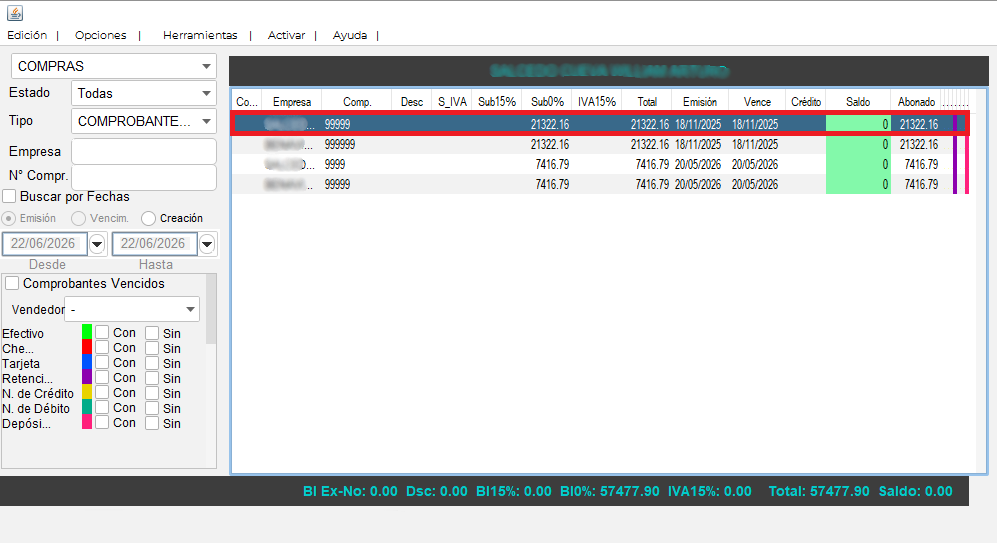Sort by the Sub0% column header
Image resolution: width=997 pixels, height=543 pixels.
tap(547, 102)
